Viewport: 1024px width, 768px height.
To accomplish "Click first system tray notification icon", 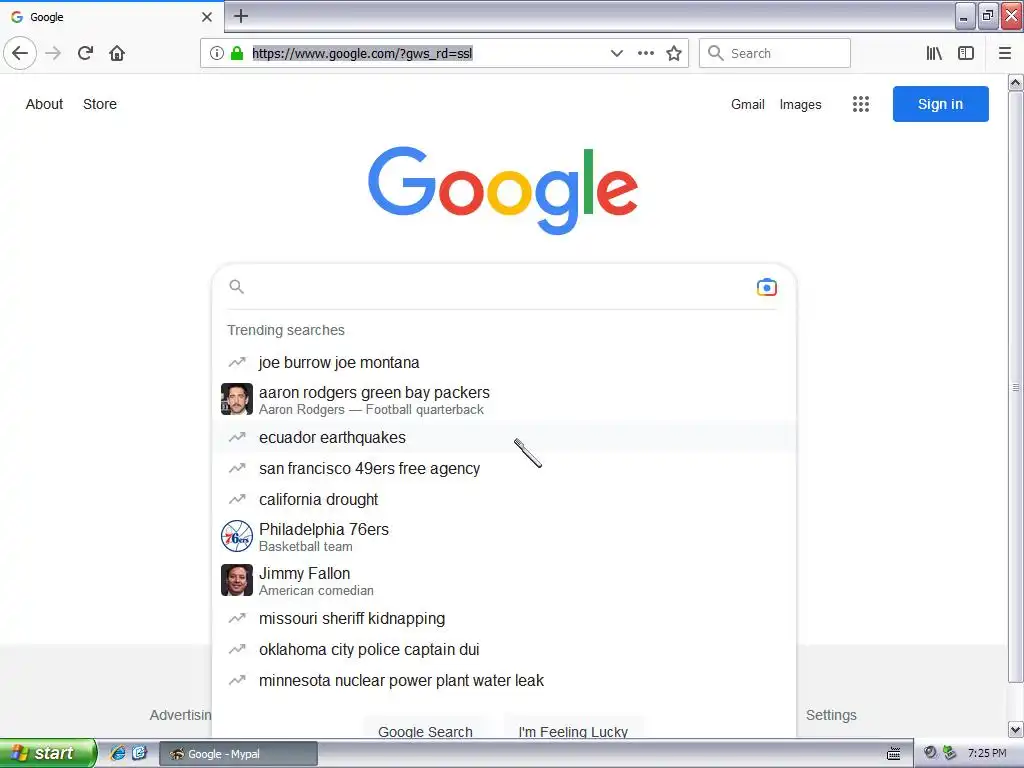I will pyautogui.click(x=930, y=753).
